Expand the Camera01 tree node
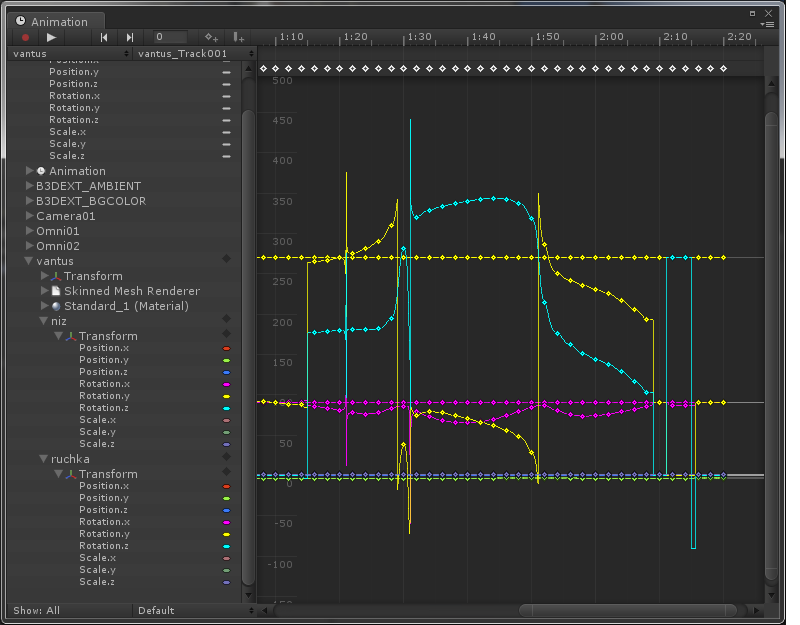The height and width of the screenshot is (625, 800). [29, 216]
